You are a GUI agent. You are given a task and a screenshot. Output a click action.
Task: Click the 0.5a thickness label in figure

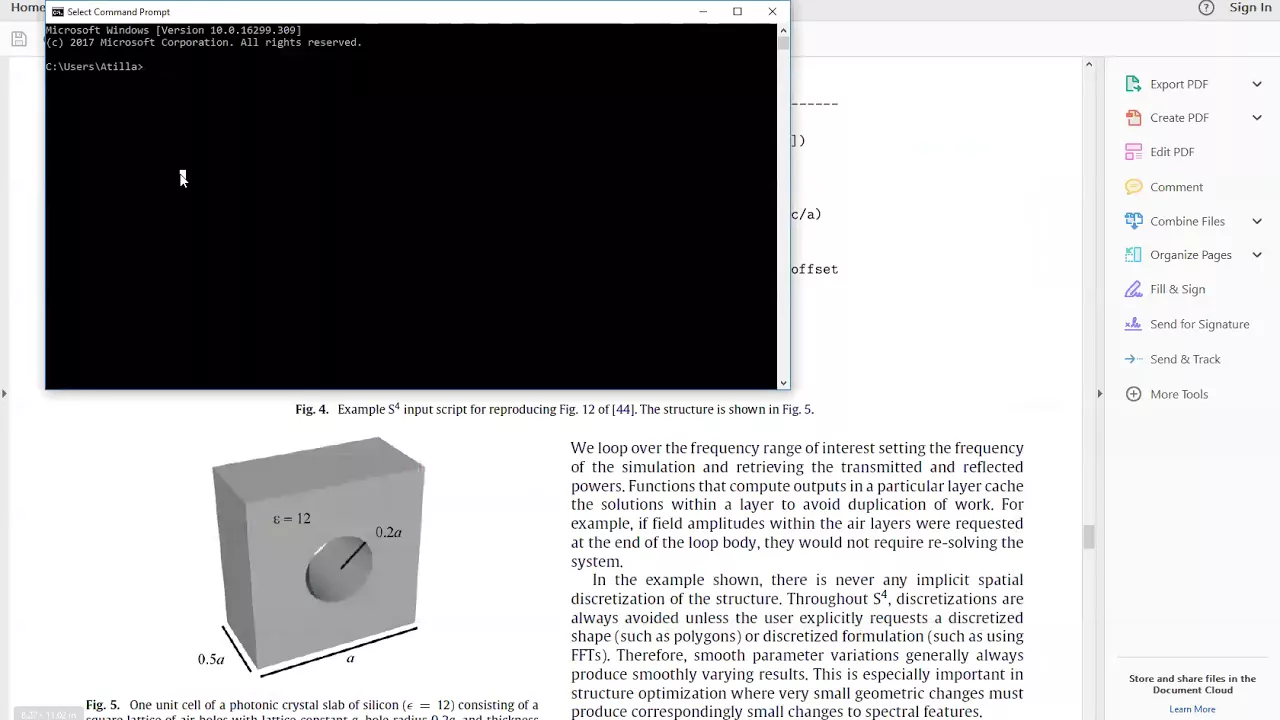(x=211, y=659)
